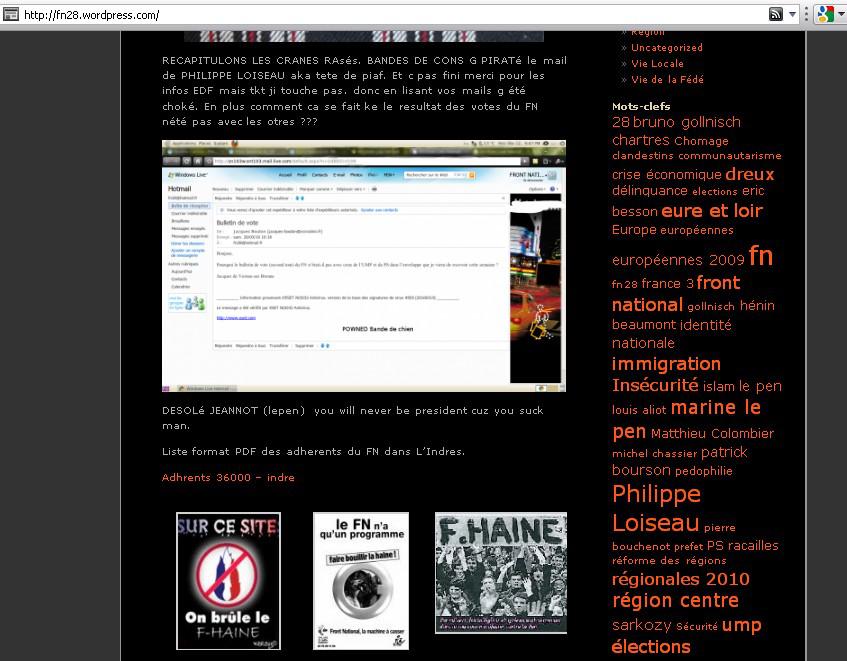Click the 'Sur ce site' poster image
Screen dimensions: 847x661
[x=228, y=581]
